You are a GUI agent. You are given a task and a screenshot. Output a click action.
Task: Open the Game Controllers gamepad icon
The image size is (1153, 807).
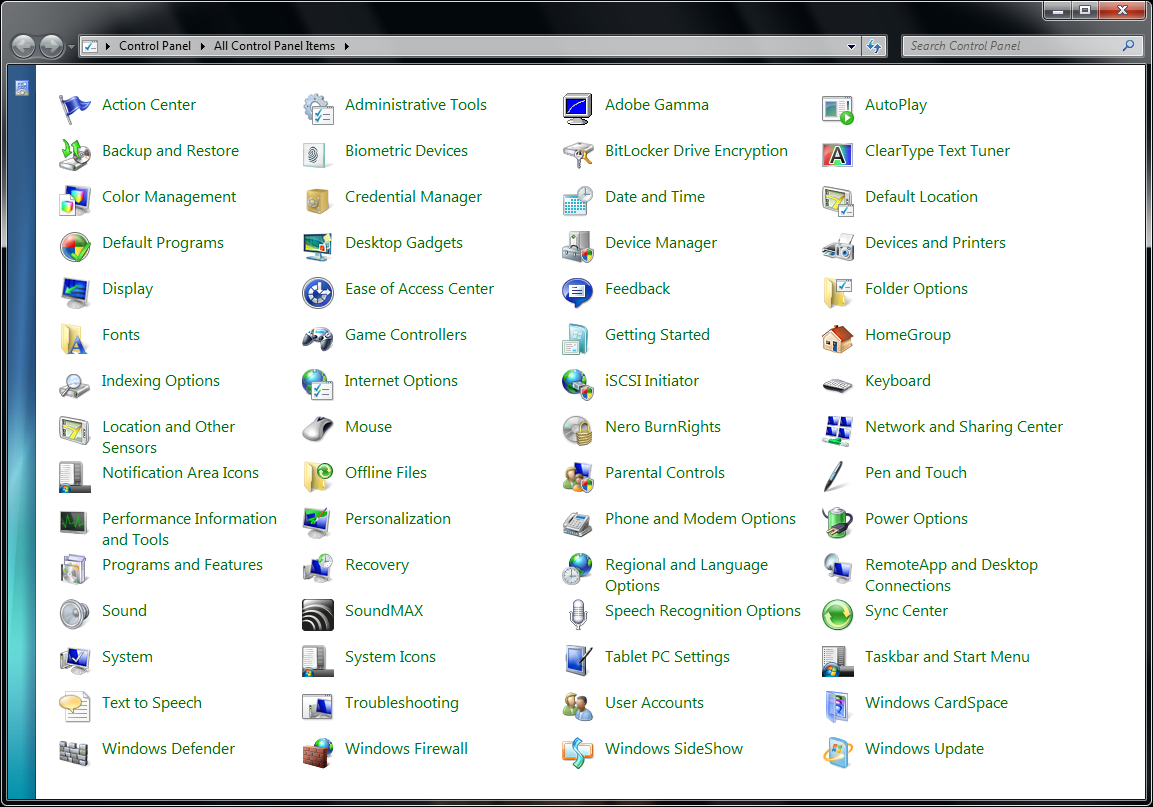[x=318, y=339]
